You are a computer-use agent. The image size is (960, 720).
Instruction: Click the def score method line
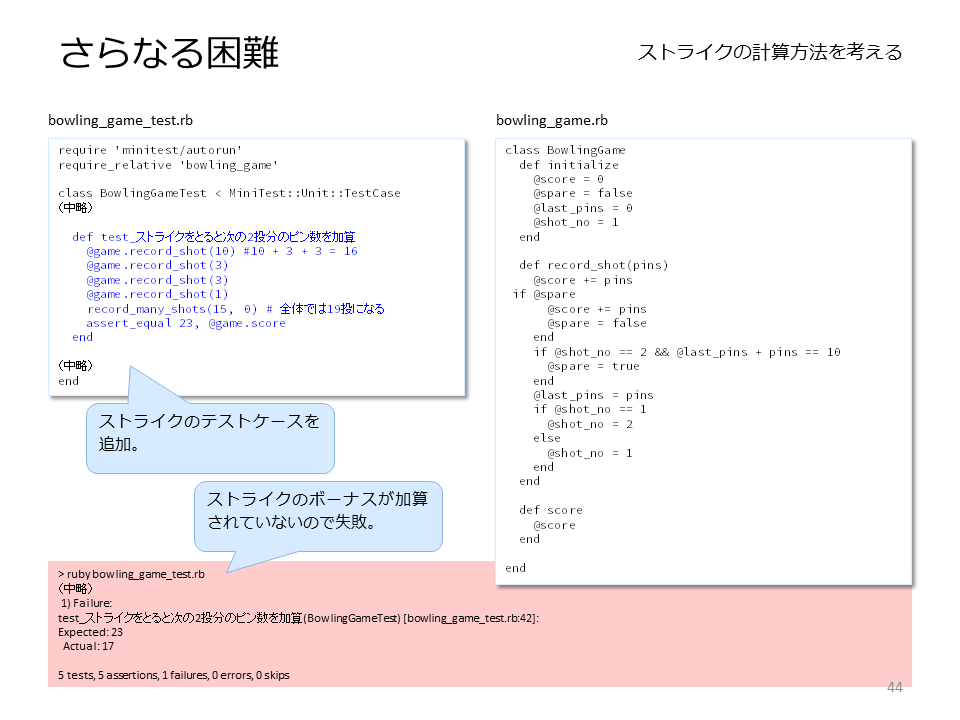click(550, 510)
